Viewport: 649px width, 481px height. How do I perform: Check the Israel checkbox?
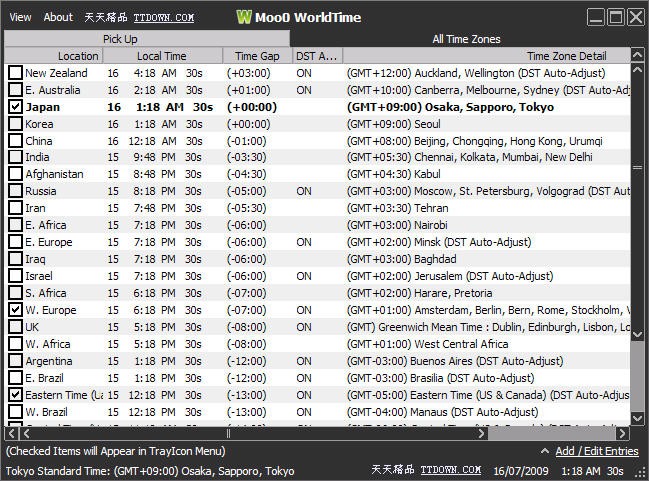click(x=15, y=276)
